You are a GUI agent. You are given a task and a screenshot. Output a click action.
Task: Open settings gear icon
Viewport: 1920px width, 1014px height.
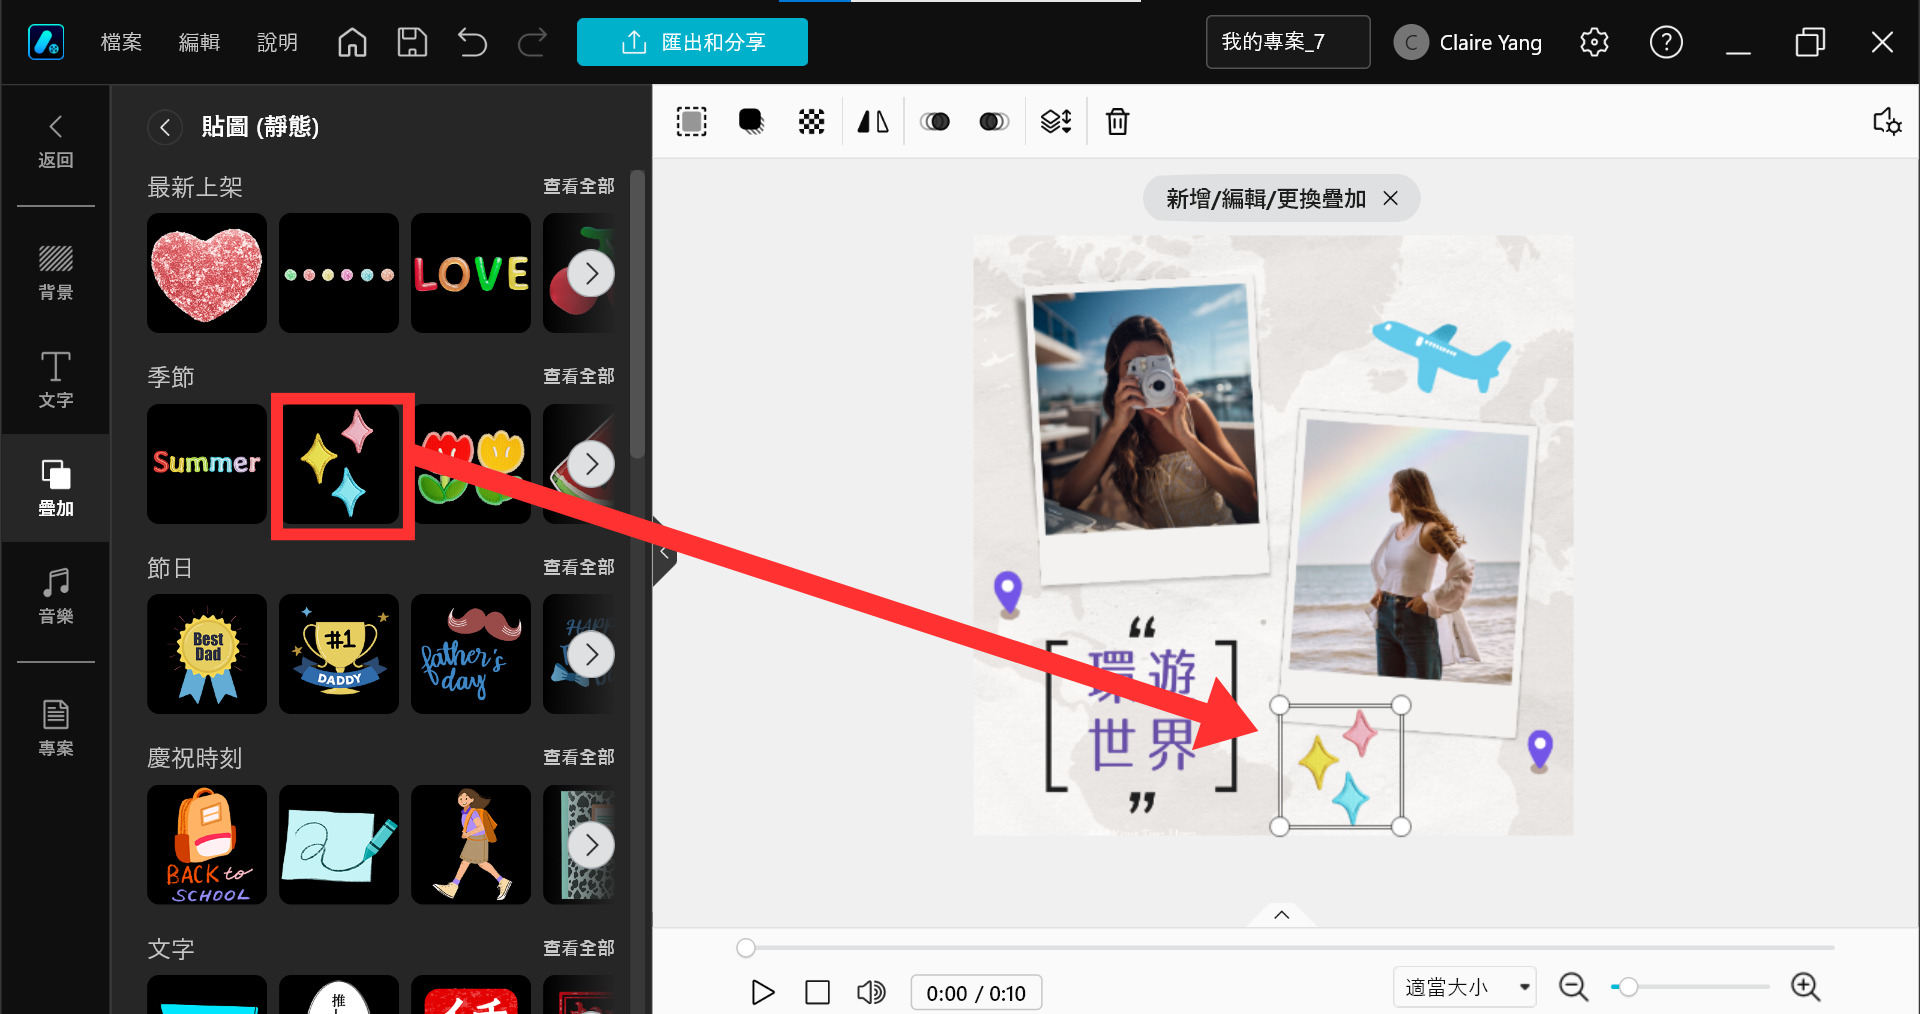click(x=1594, y=42)
